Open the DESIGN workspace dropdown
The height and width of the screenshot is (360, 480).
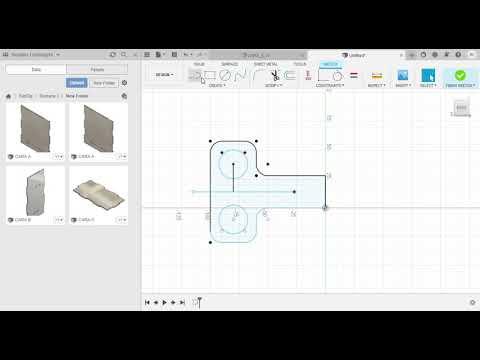point(164,75)
